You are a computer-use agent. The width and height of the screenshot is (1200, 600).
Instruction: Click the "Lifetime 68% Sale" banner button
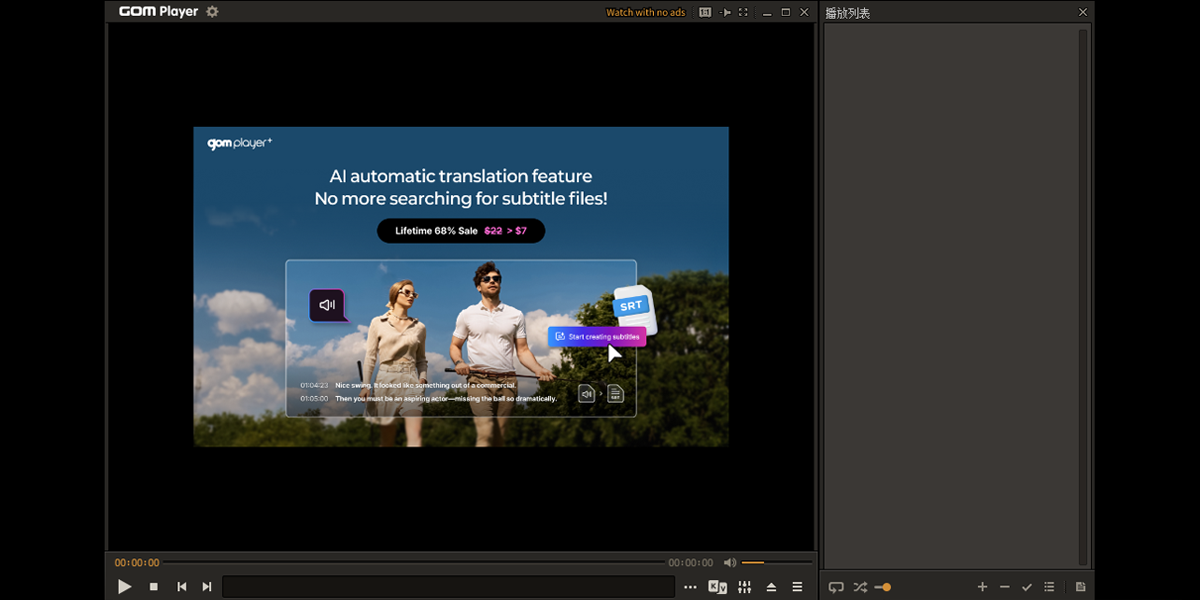point(460,231)
